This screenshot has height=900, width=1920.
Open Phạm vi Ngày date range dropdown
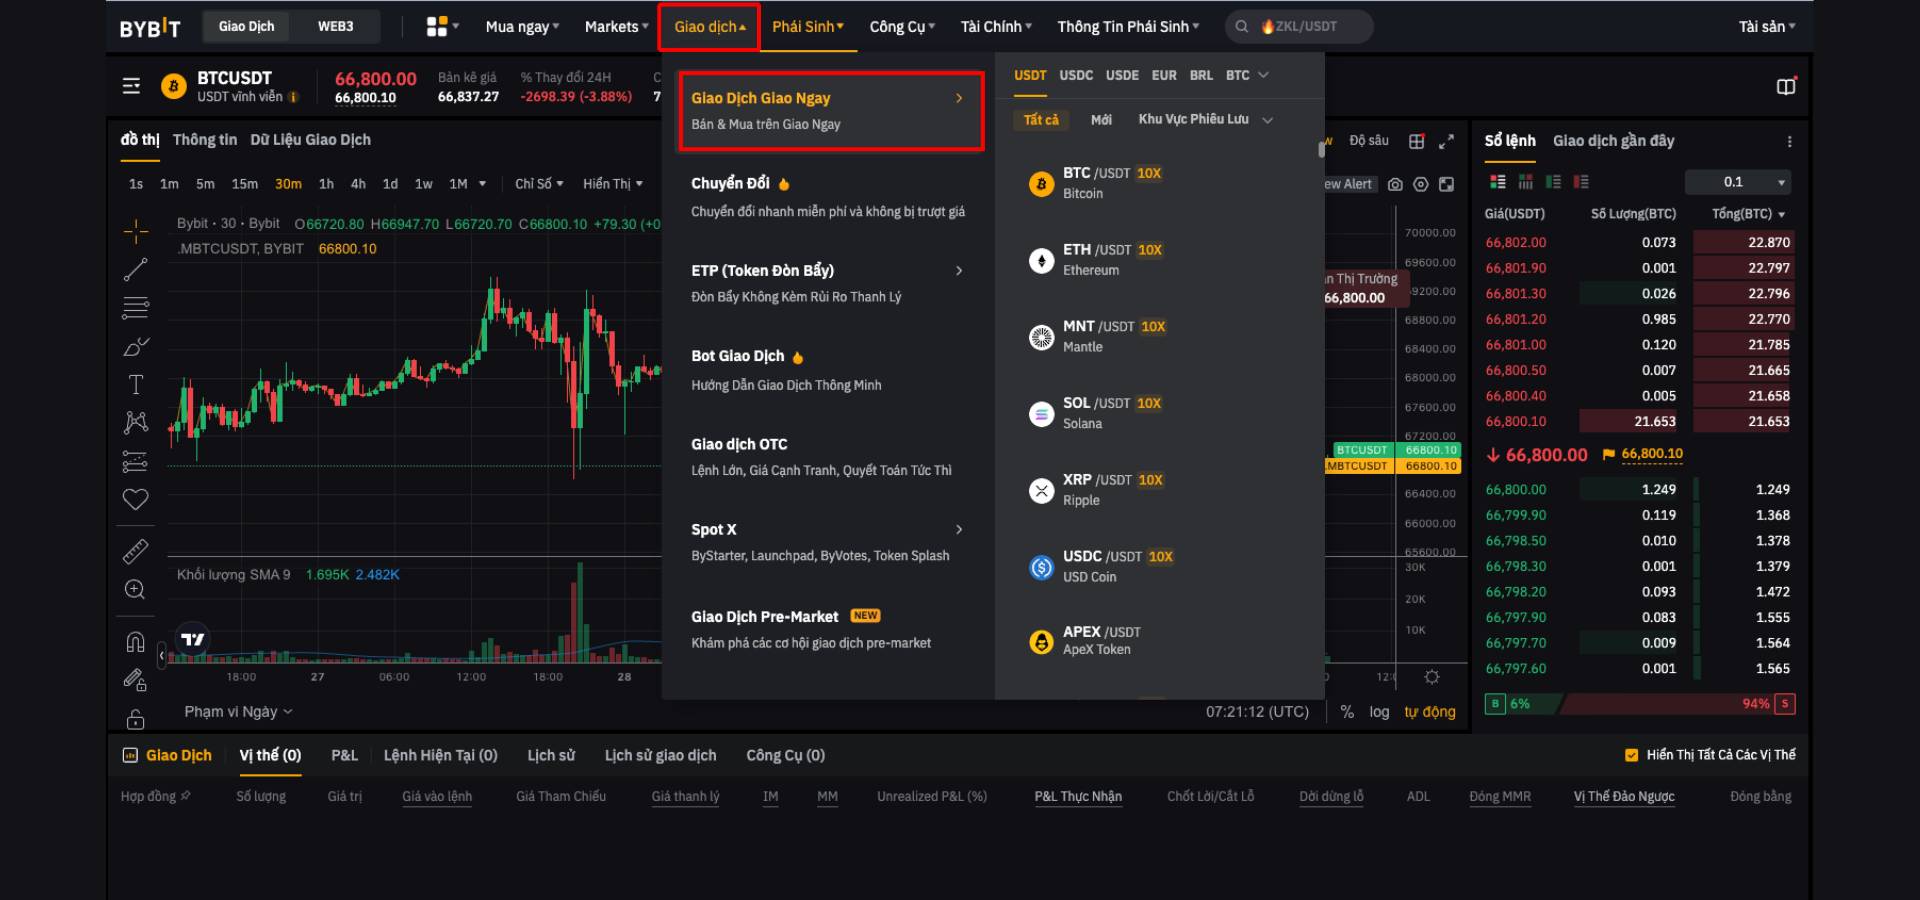click(x=238, y=712)
